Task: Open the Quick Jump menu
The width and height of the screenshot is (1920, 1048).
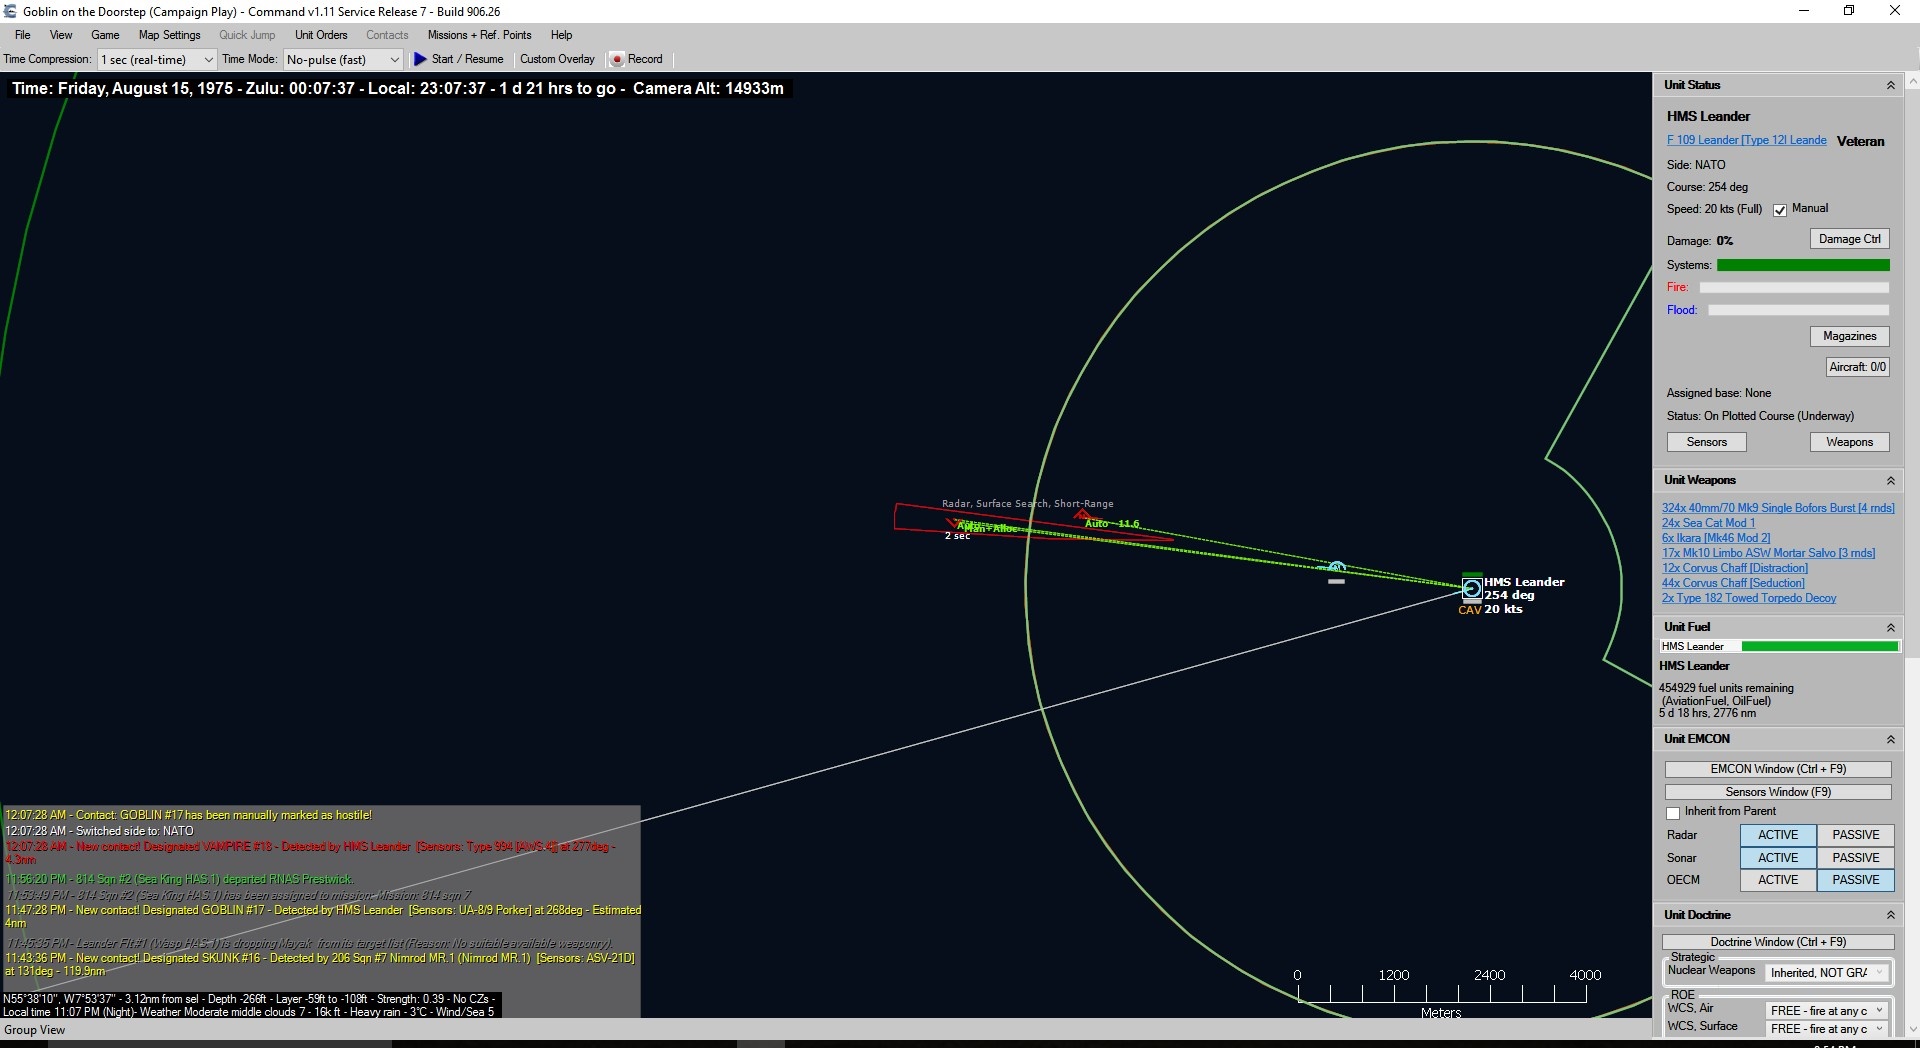Action: (247, 35)
